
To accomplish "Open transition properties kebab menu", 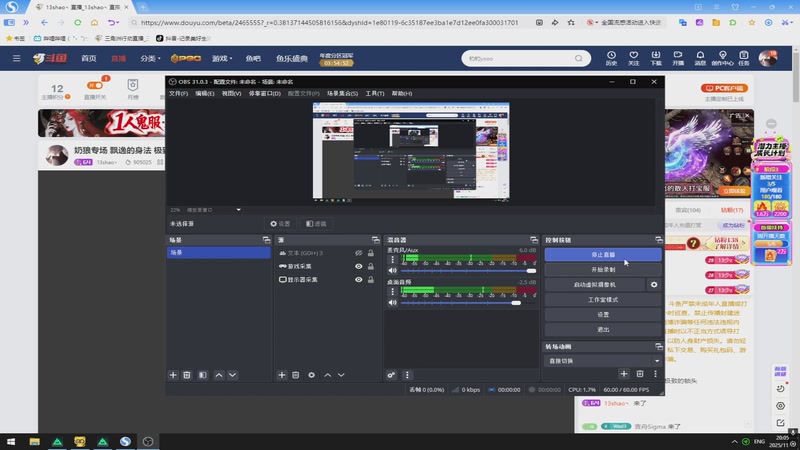I will coord(656,374).
